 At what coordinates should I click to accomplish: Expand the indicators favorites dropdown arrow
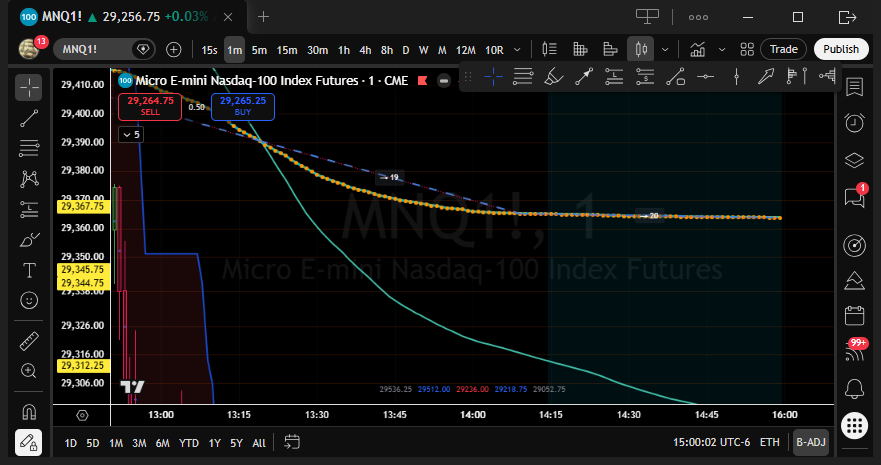point(722,49)
